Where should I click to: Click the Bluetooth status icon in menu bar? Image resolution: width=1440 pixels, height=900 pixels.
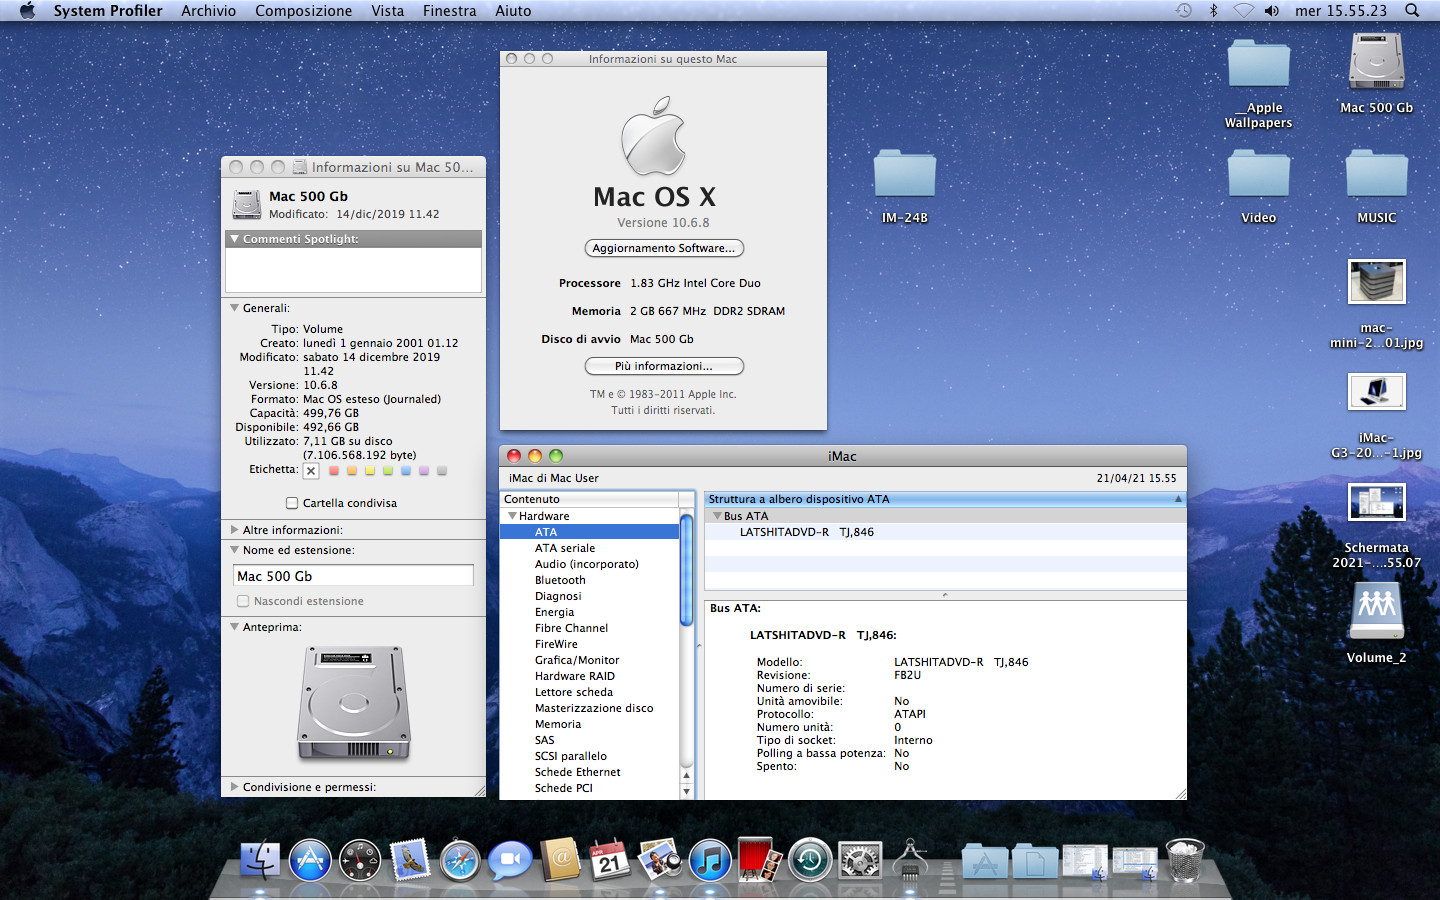1213,11
